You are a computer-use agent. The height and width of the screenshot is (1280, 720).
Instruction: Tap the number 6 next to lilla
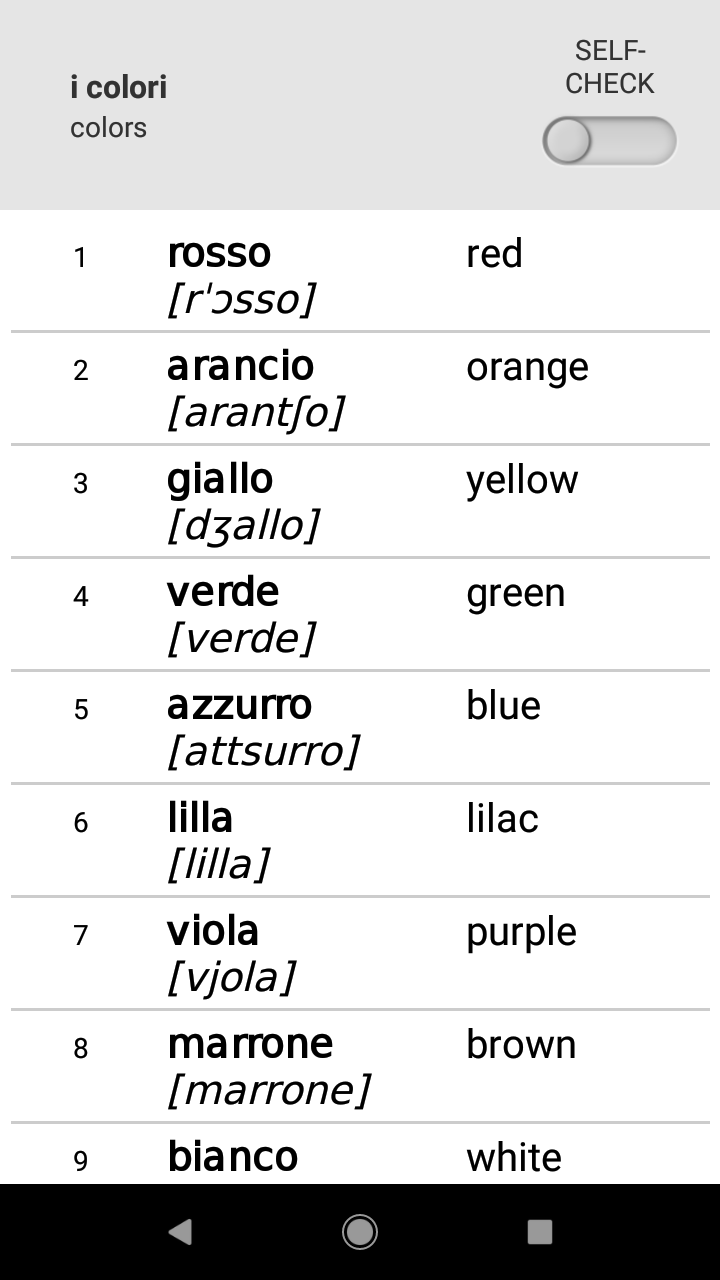pos(80,820)
